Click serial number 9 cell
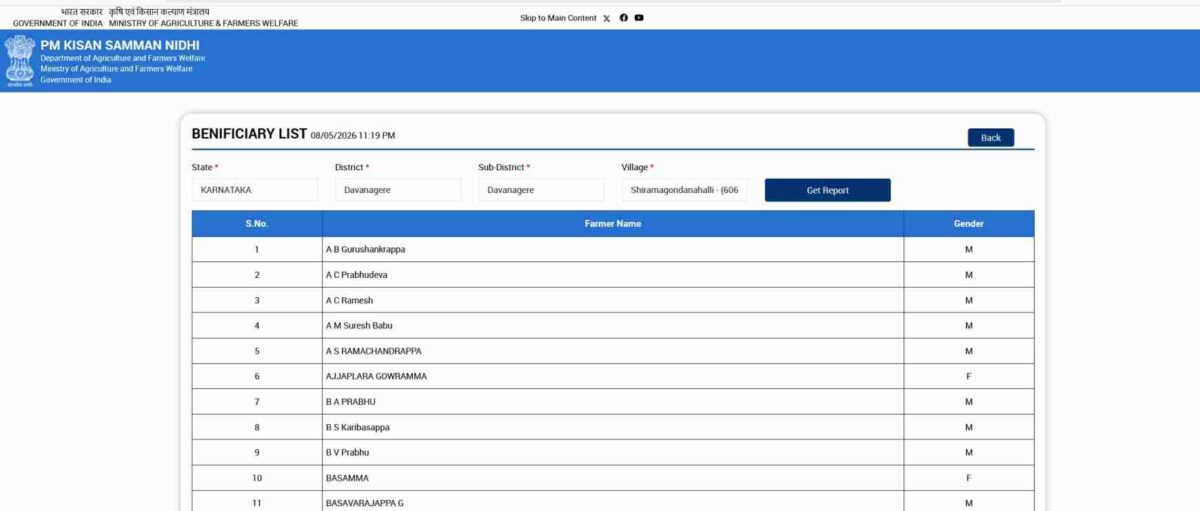Viewport: 1200px width, 511px height. [x=257, y=453]
